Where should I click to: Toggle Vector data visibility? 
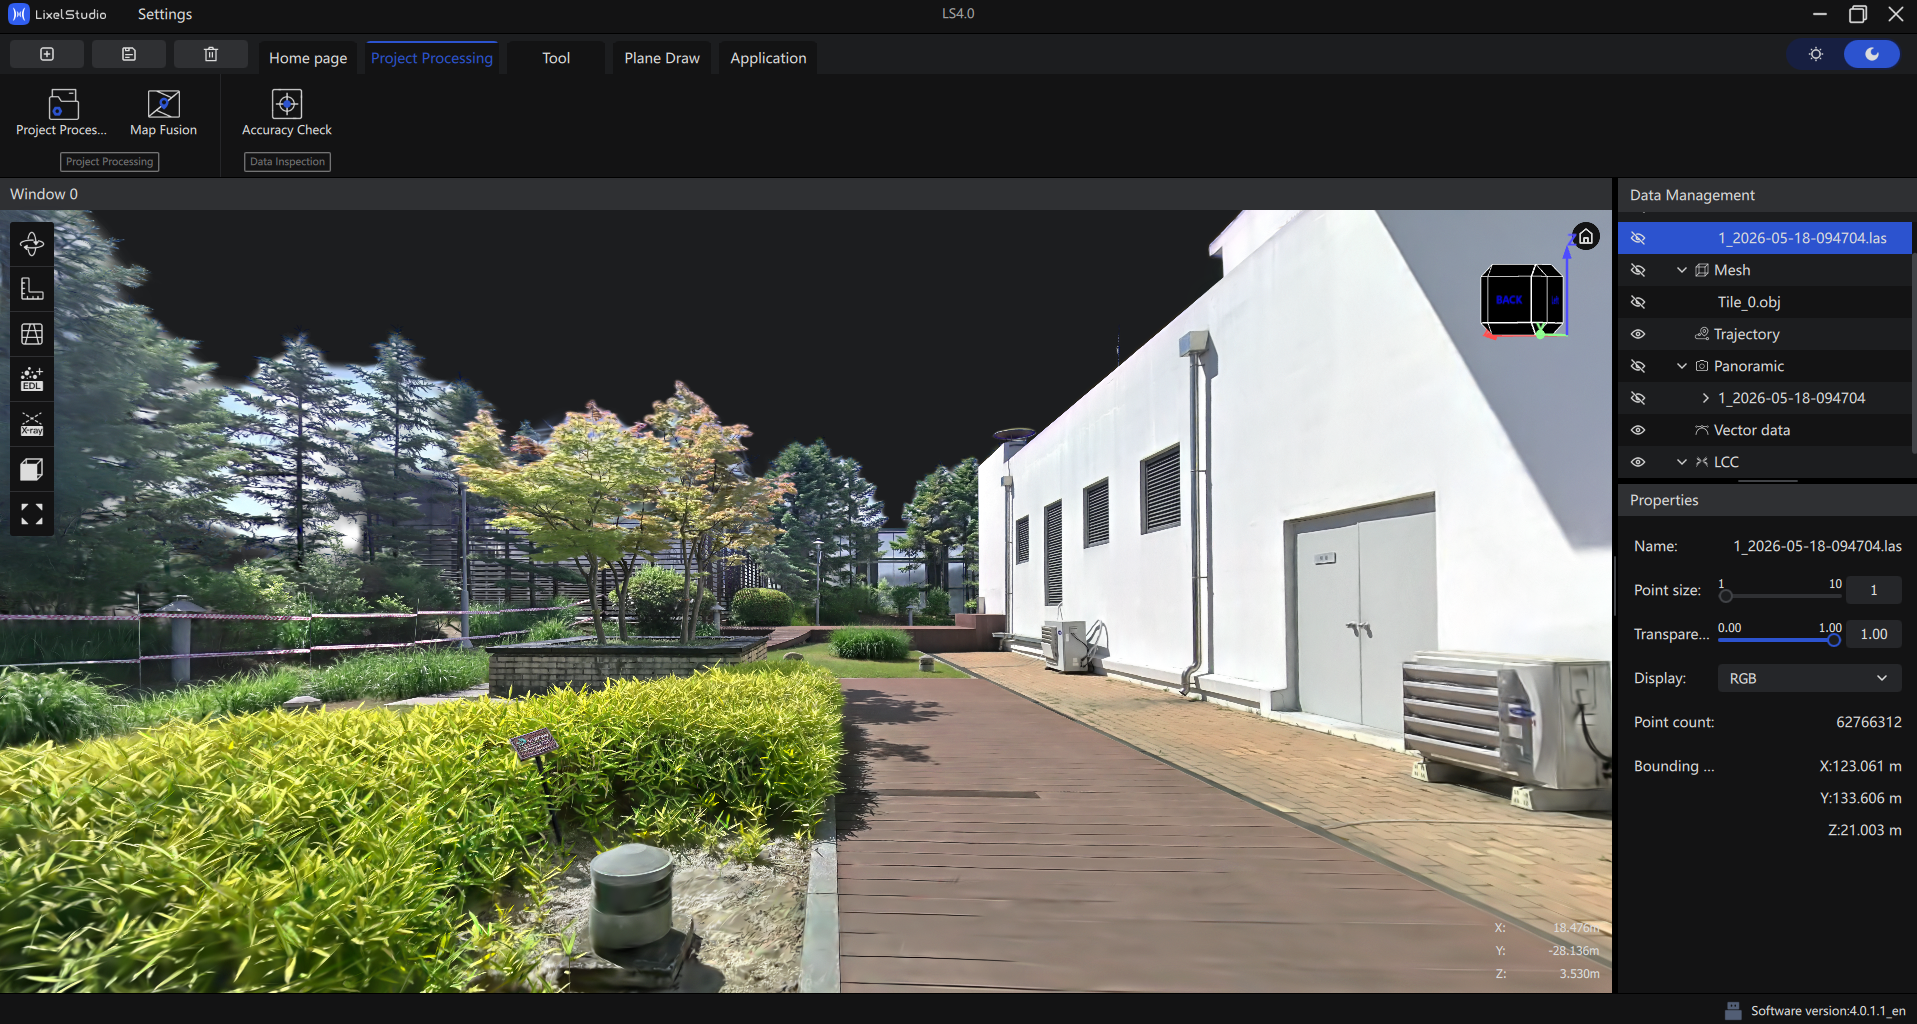[1638, 430]
